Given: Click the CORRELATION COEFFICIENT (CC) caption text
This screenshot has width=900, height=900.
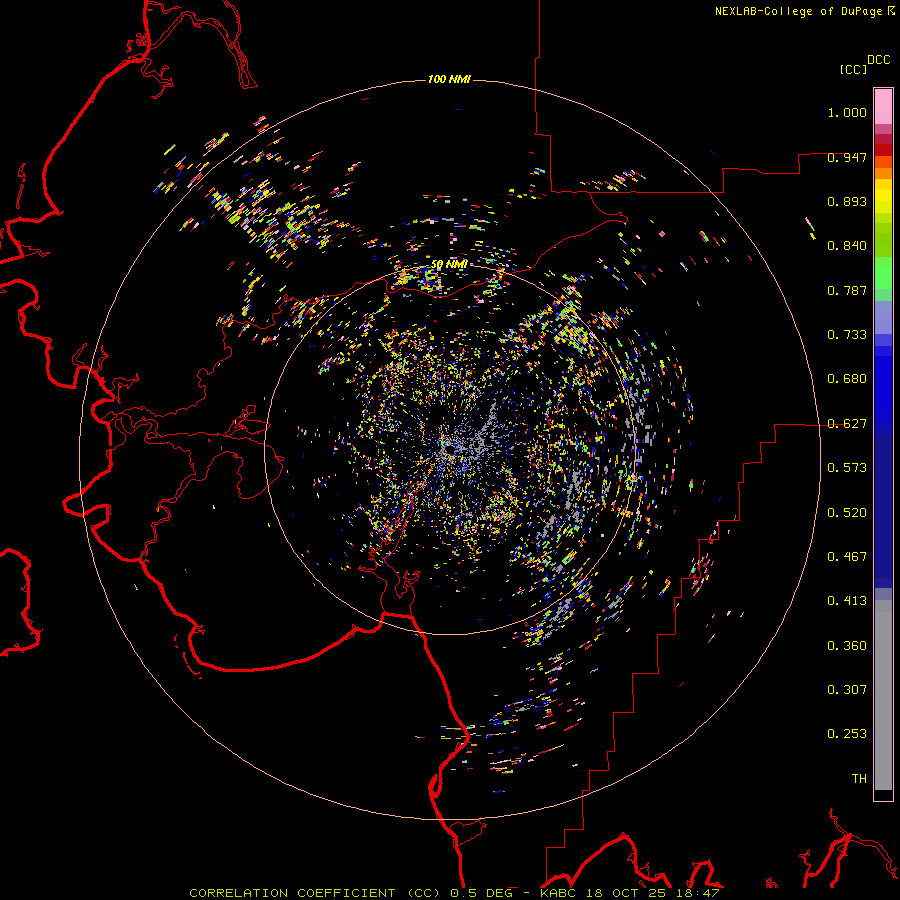Looking at the screenshot, I should (x=315, y=893).
